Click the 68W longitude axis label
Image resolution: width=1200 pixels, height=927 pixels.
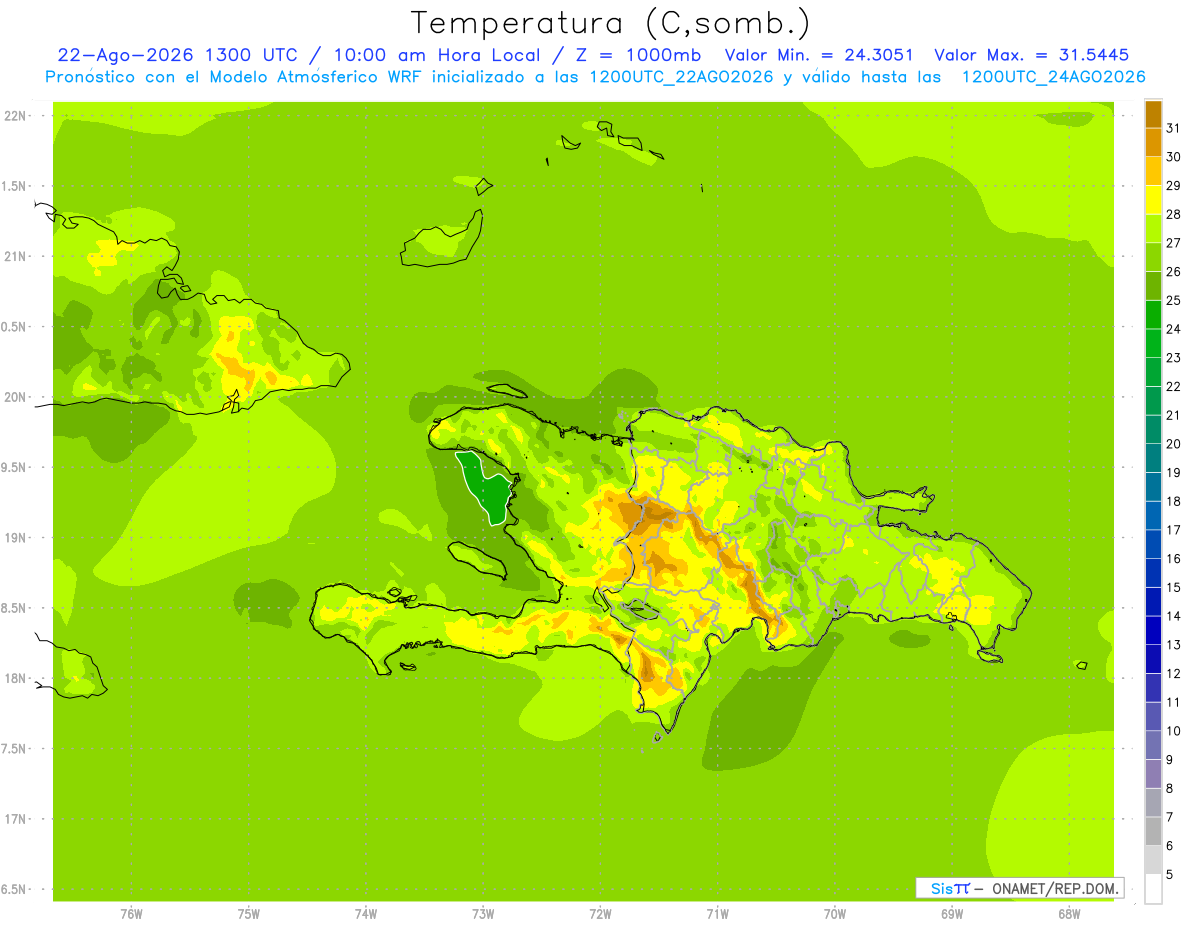tap(1069, 914)
